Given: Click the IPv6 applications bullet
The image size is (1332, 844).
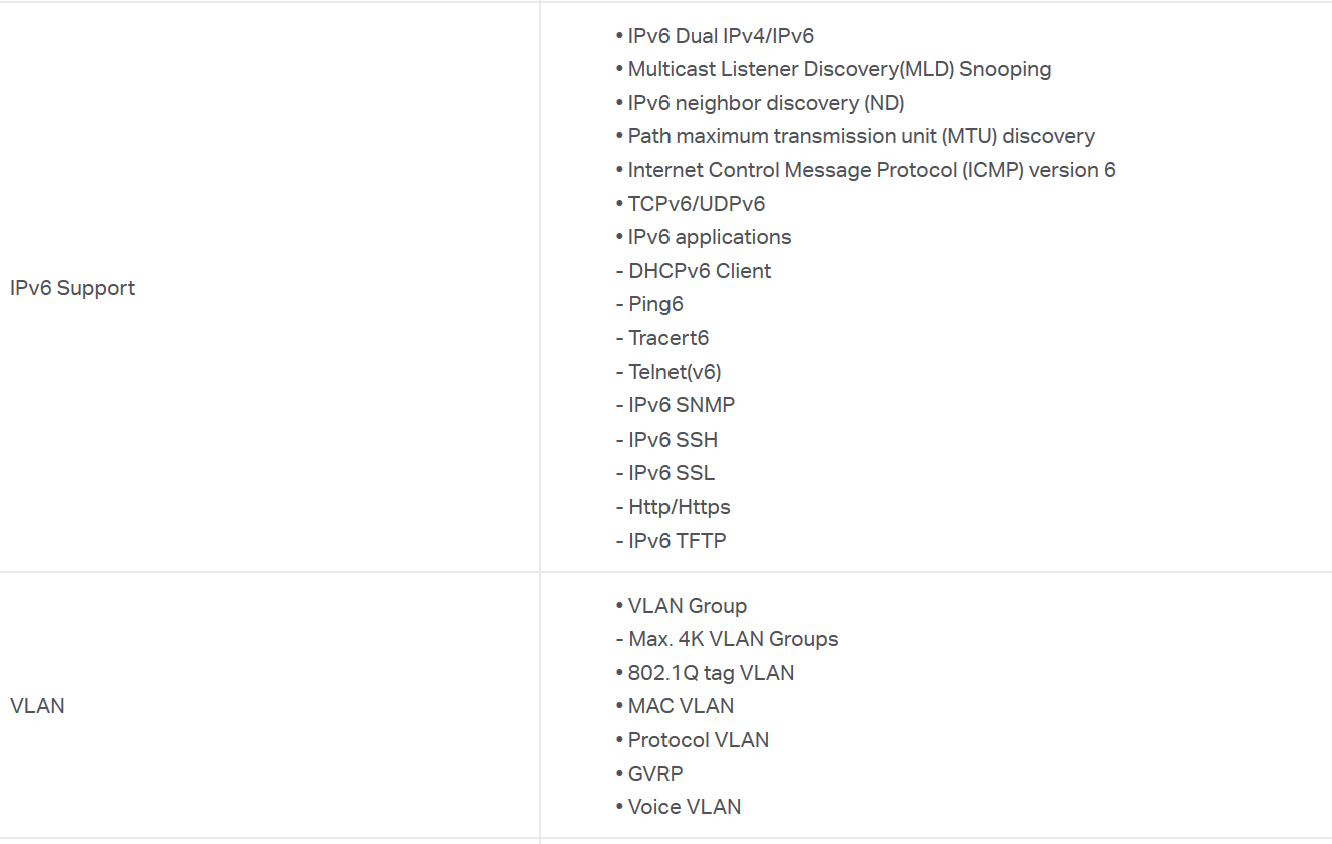Looking at the screenshot, I should tap(703, 237).
